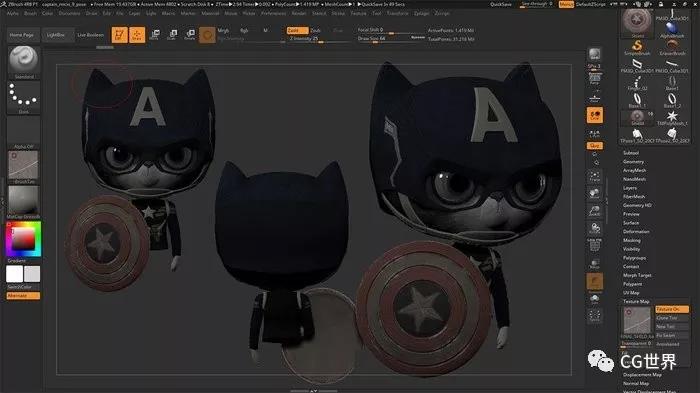Select the Rotate transform icon
Screen dimensions: 700x393
pyautogui.click(x=190, y=34)
